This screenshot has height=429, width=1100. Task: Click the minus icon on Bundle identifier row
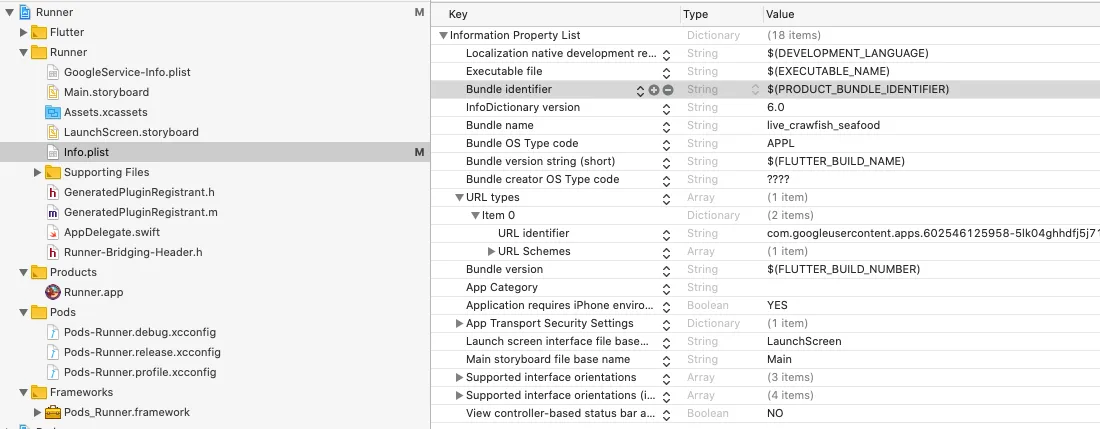668,90
